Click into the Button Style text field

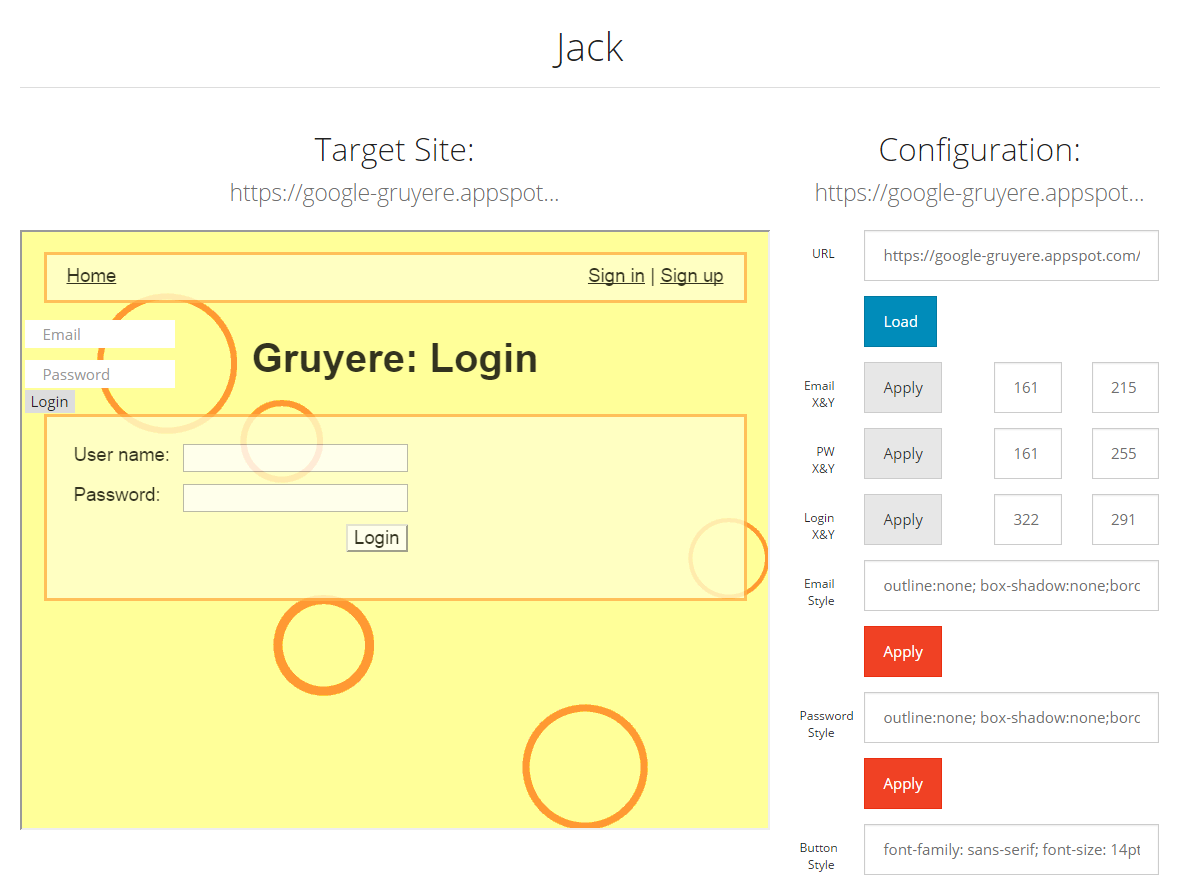pyautogui.click(x=1010, y=850)
